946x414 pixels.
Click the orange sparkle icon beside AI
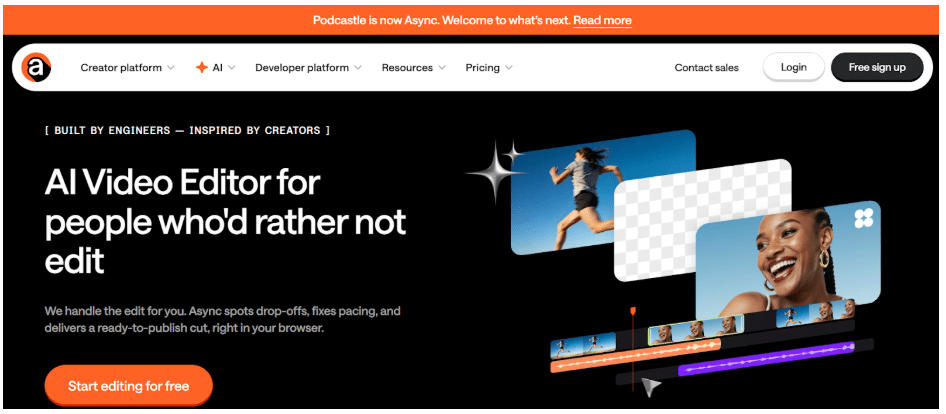202,68
